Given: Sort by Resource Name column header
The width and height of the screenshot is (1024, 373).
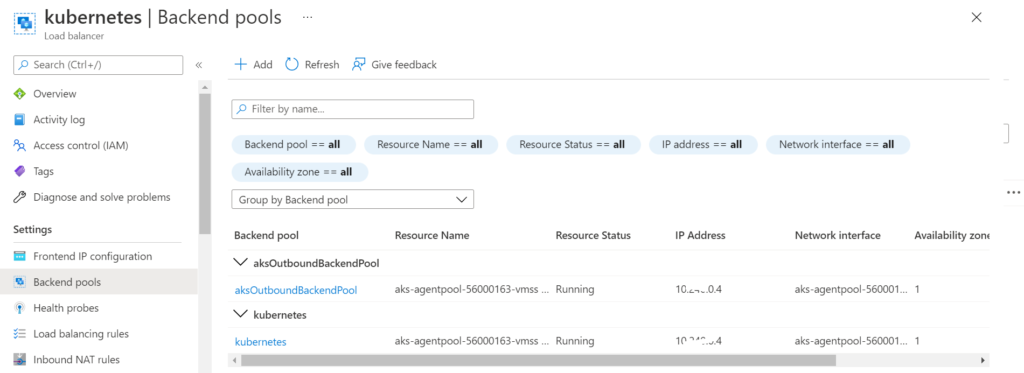Looking at the screenshot, I should [432, 235].
